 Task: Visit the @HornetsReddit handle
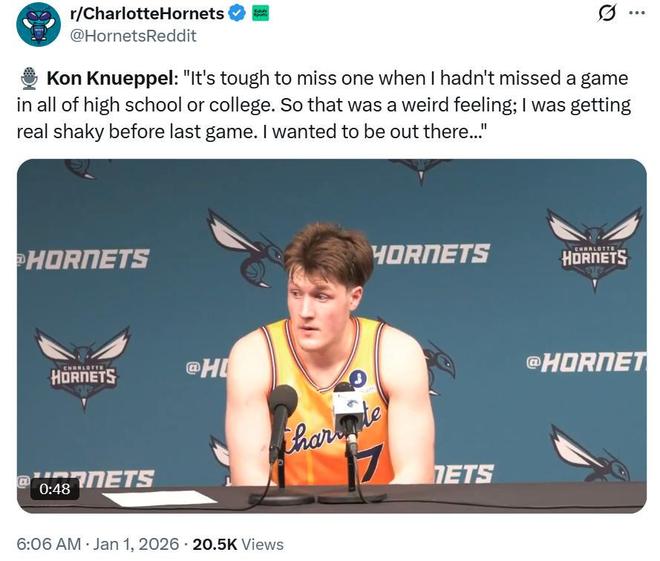click(132, 36)
